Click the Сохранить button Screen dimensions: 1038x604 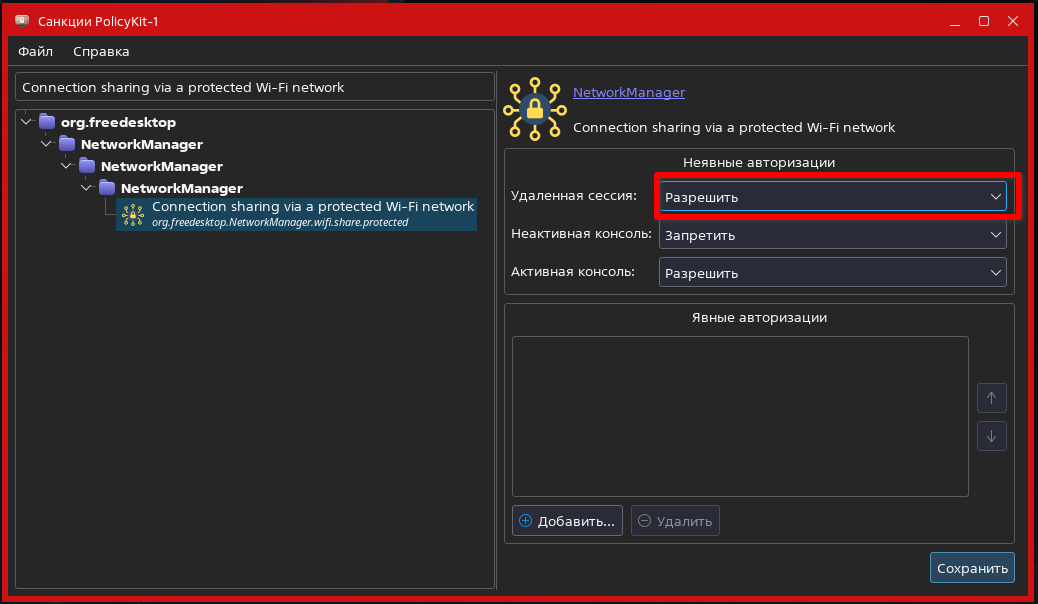972,568
